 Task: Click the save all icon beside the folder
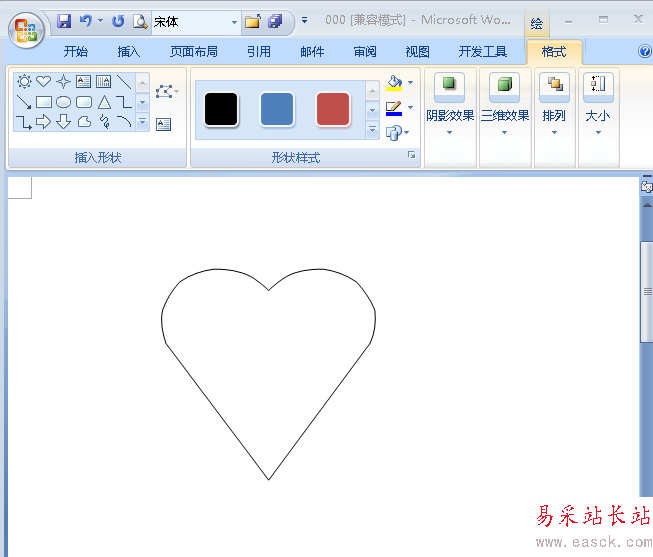tap(275, 21)
